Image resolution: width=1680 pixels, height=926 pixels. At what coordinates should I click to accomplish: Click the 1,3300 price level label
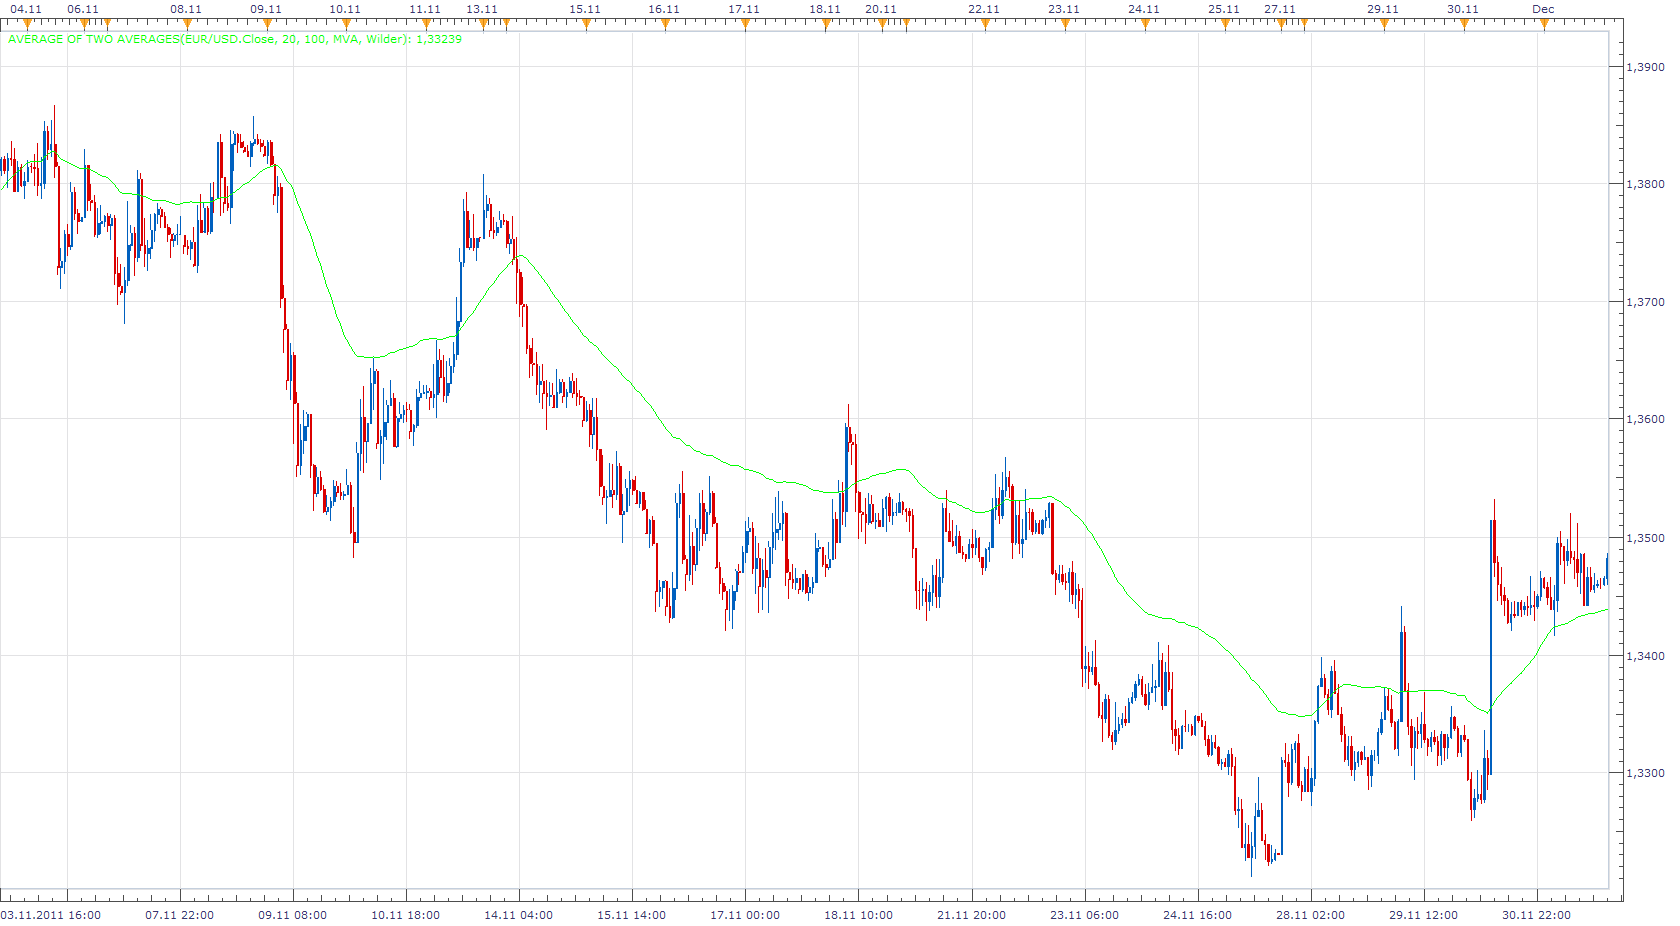[1646, 773]
